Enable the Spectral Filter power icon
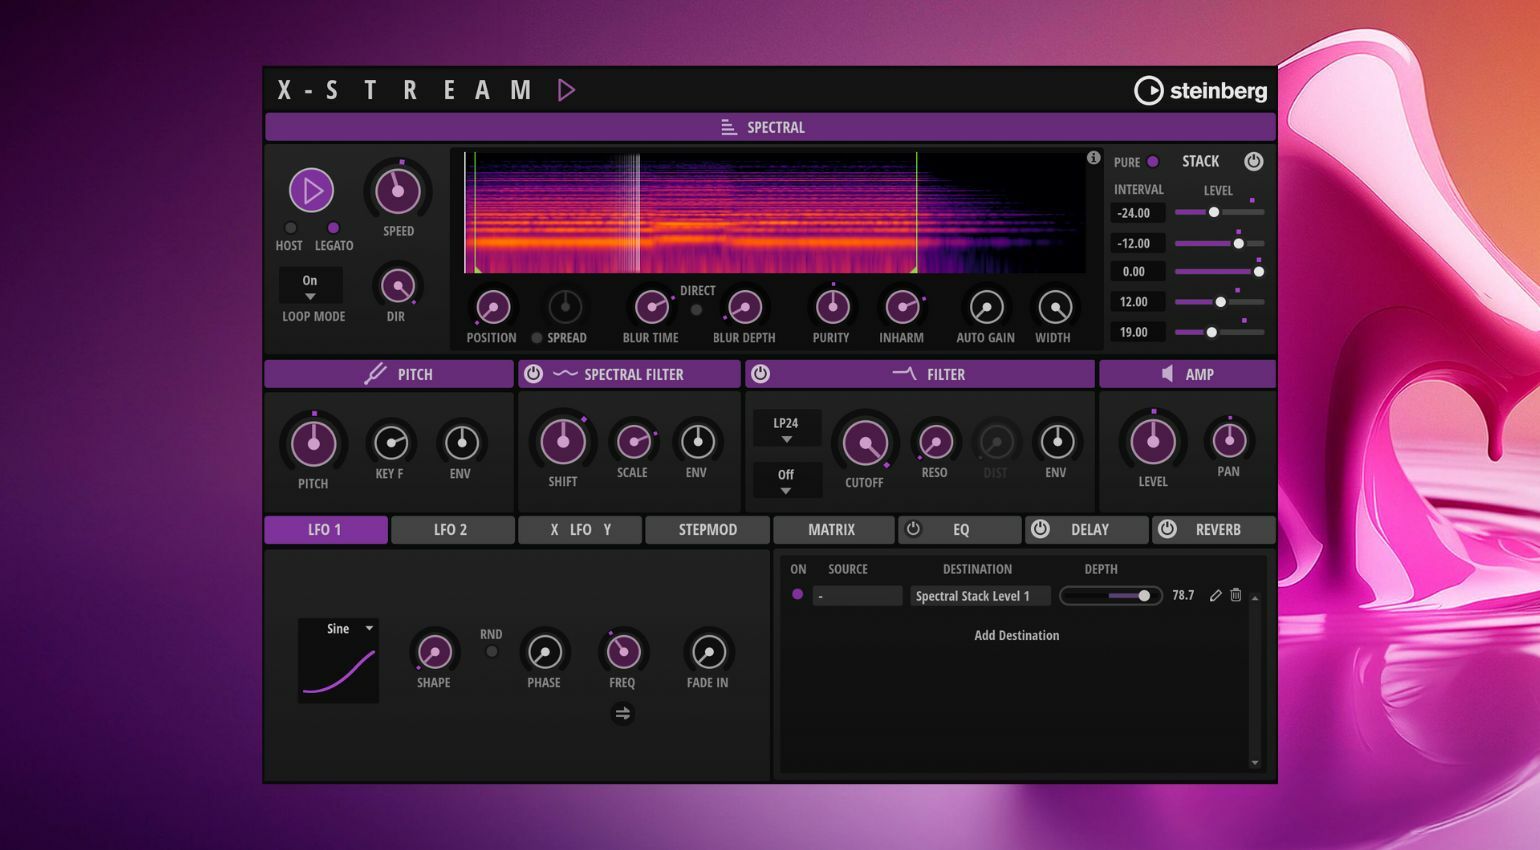 [x=533, y=374]
